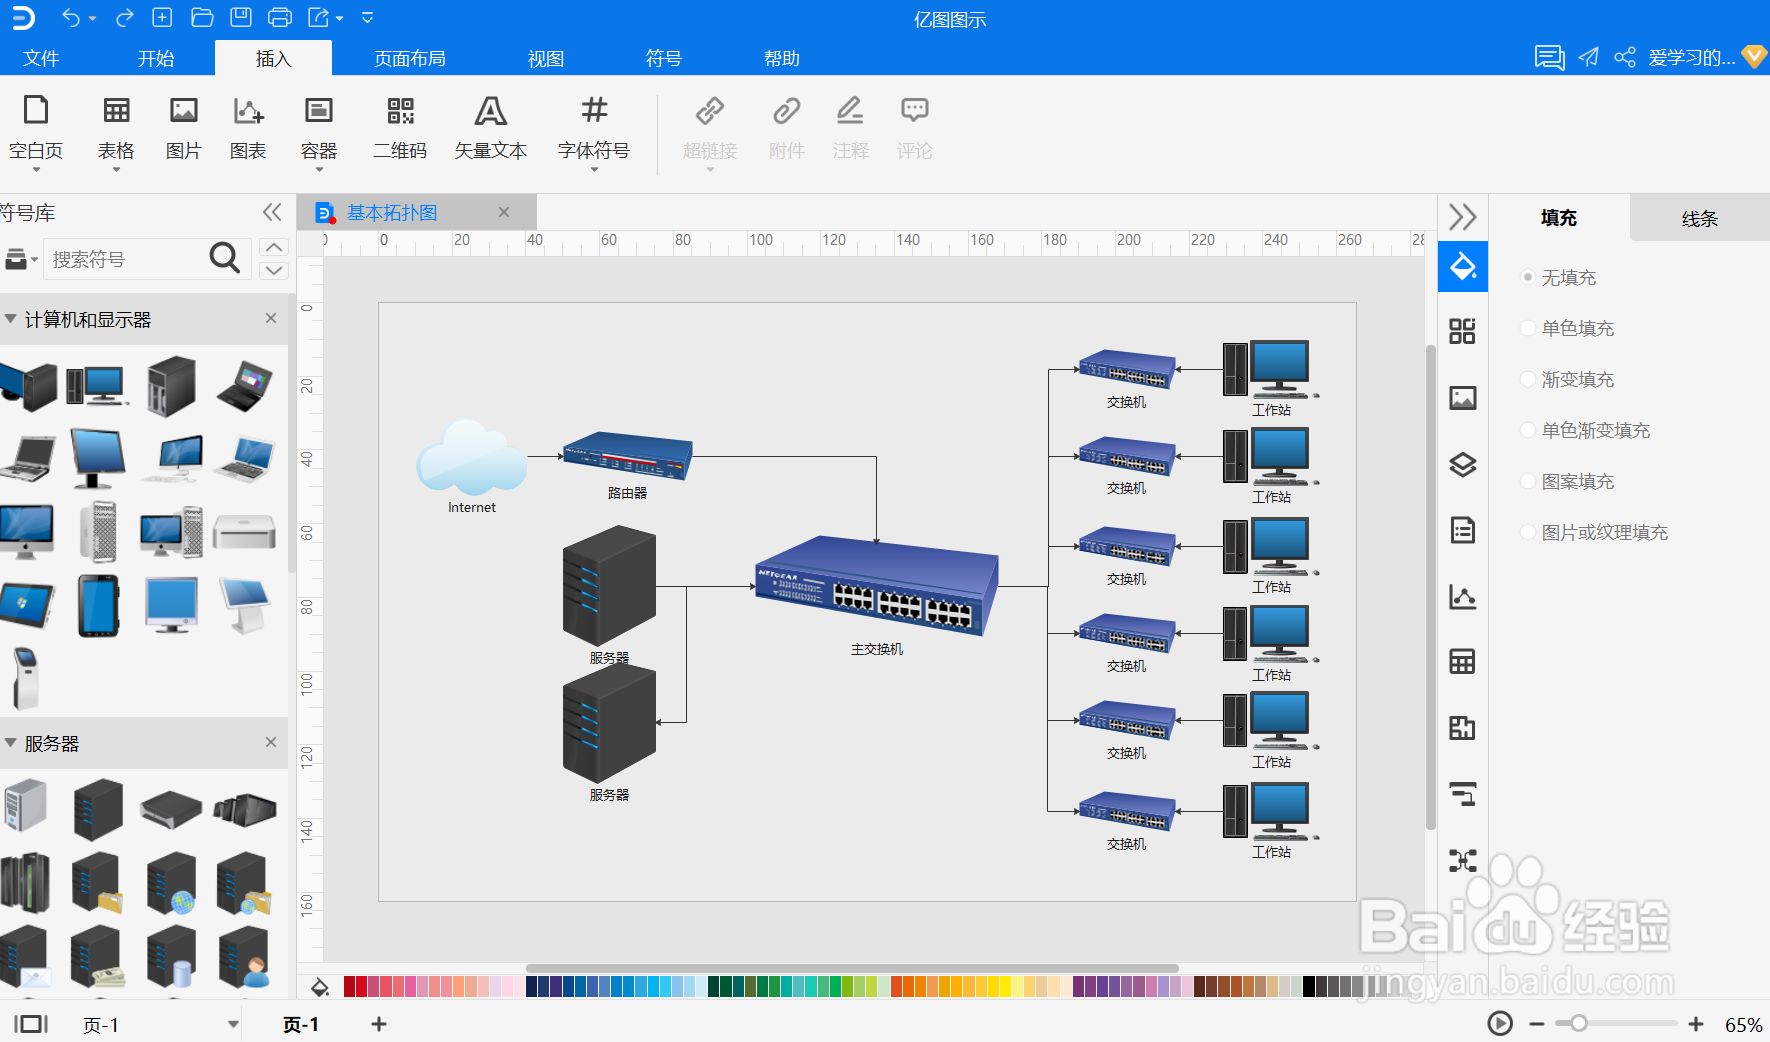The width and height of the screenshot is (1770, 1042).
Task: Switch to the 页面布局 ribbon tab
Action: 410,58
